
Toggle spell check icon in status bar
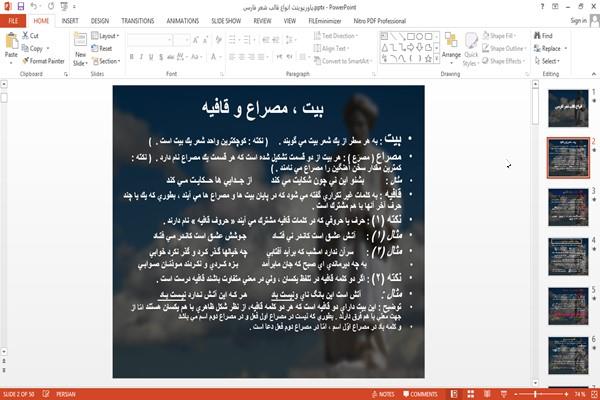pyautogui.click(x=46, y=394)
